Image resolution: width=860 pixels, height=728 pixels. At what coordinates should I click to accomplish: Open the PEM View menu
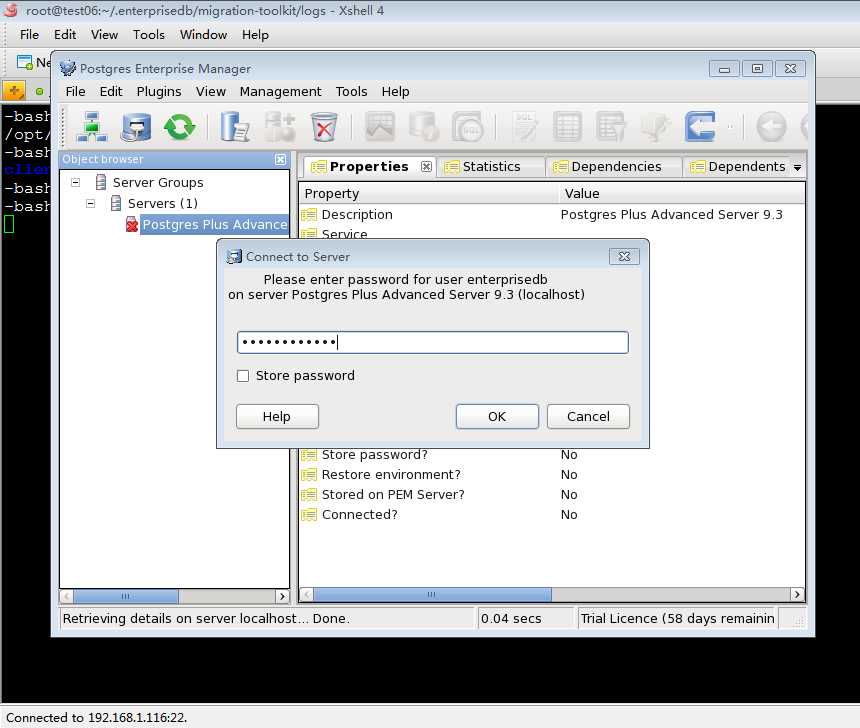coord(211,92)
